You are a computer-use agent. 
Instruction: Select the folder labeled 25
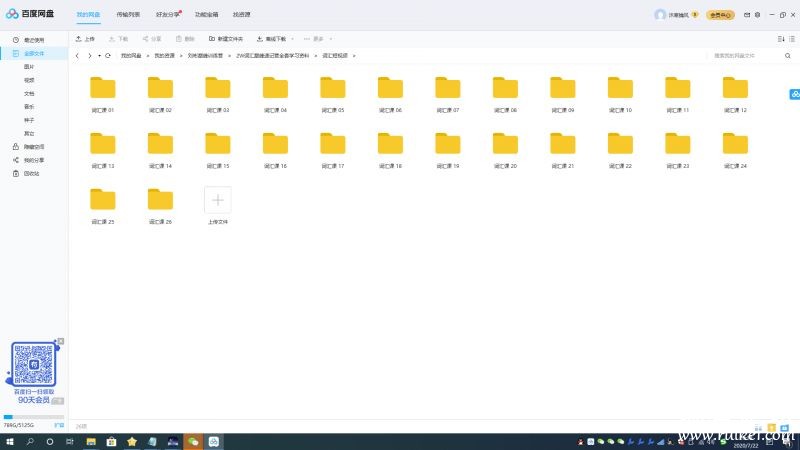pyautogui.click(x=103, y=206)
